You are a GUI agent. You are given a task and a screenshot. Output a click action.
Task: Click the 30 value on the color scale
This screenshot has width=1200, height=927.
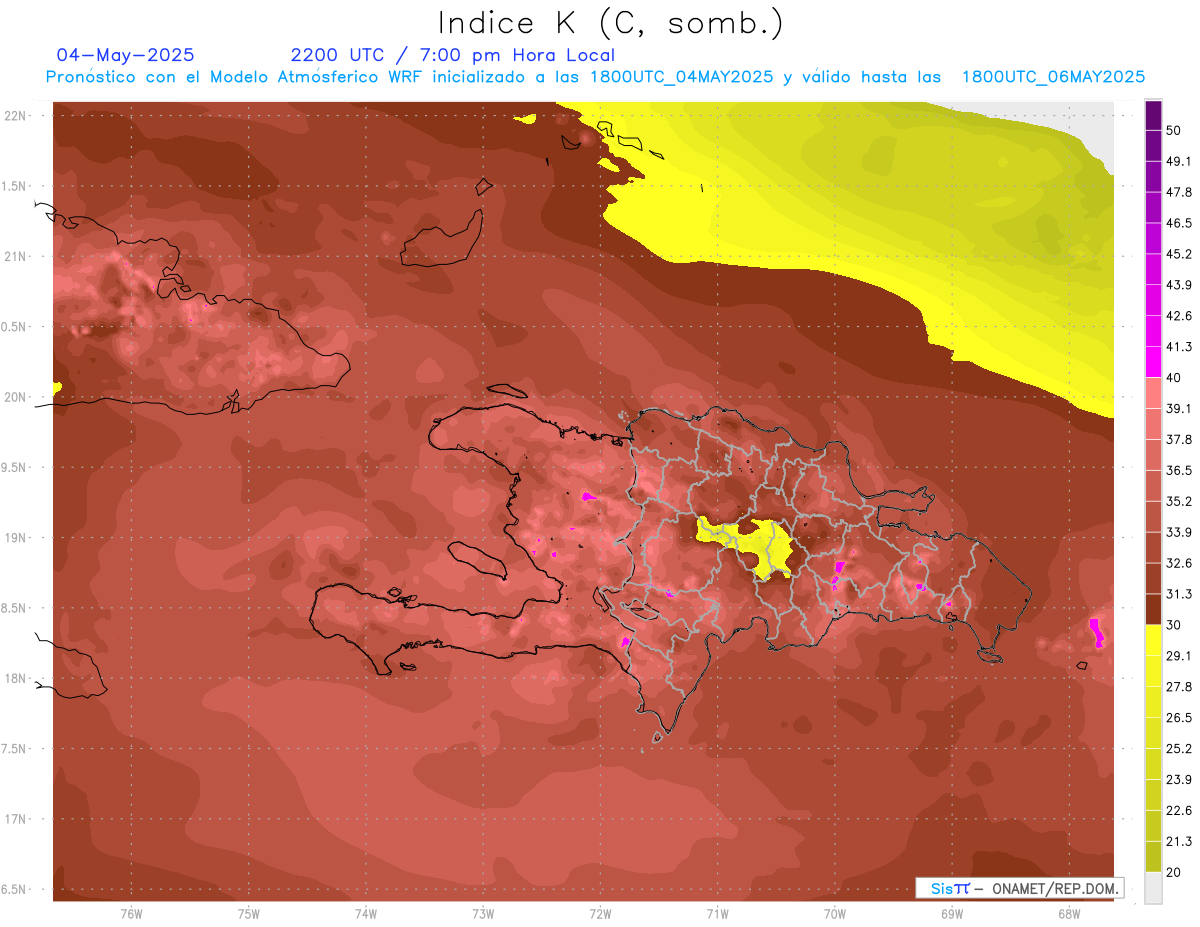1176,625
